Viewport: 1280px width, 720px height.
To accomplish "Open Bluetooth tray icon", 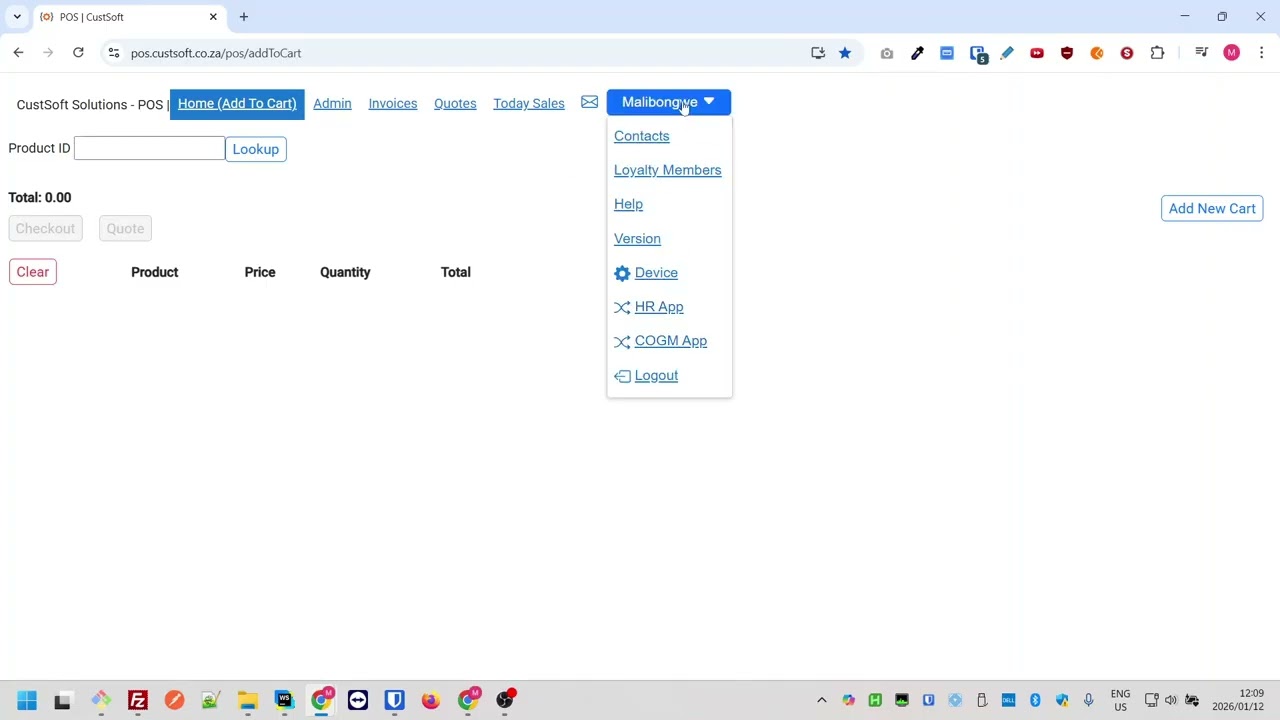I will click(x=1035, y=700).
